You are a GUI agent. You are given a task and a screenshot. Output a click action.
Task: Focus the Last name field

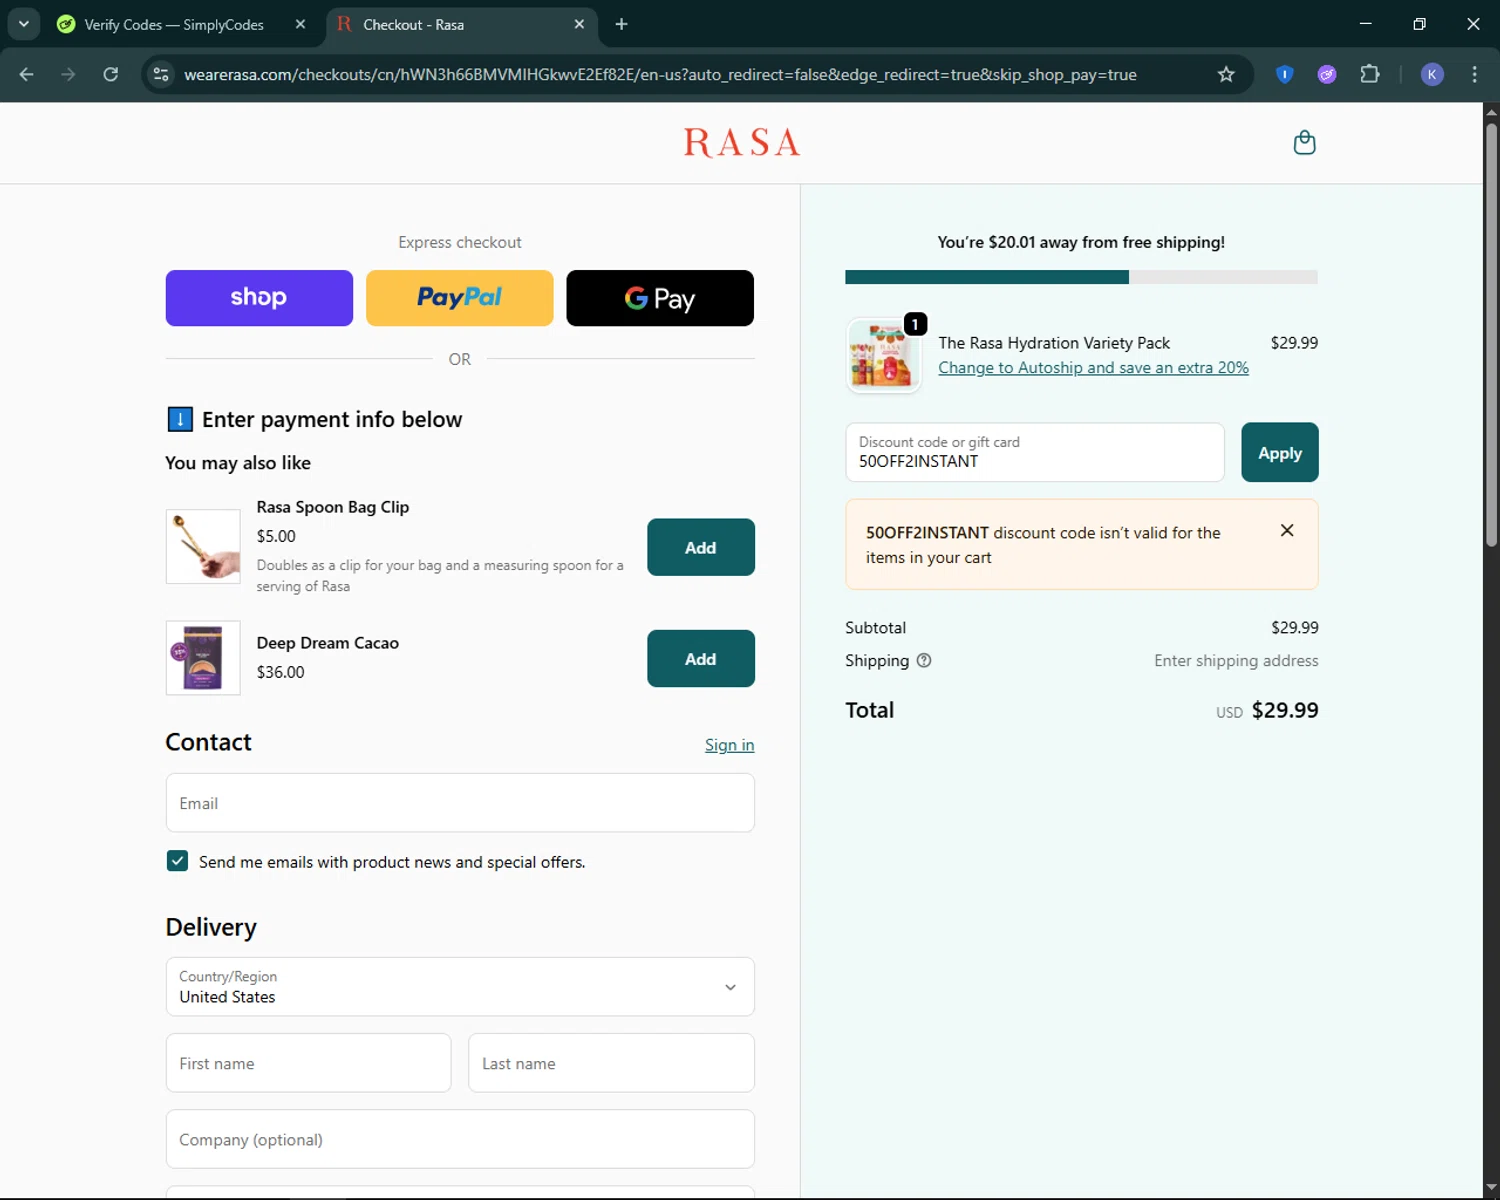click(611, 1063)
